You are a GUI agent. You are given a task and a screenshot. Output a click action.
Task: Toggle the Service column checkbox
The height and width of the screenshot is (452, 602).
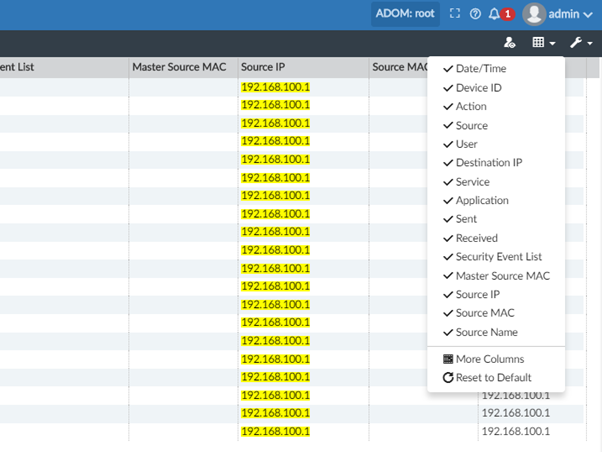[472, 182]
